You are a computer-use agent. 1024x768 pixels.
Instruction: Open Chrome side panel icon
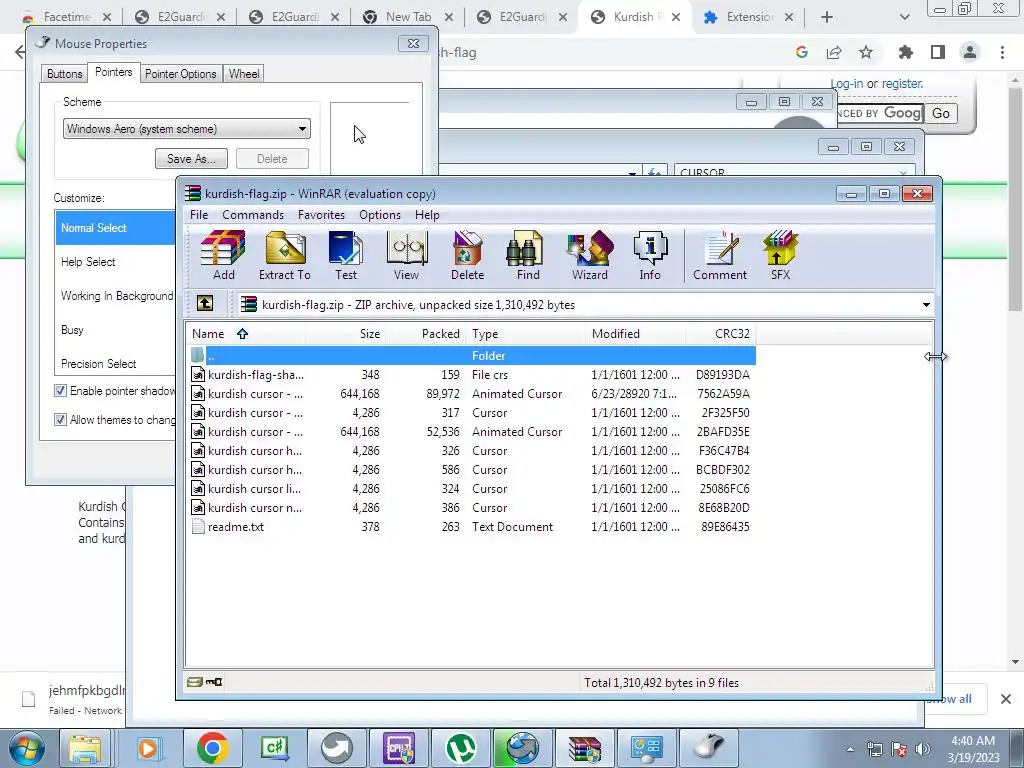click(938, 52)
